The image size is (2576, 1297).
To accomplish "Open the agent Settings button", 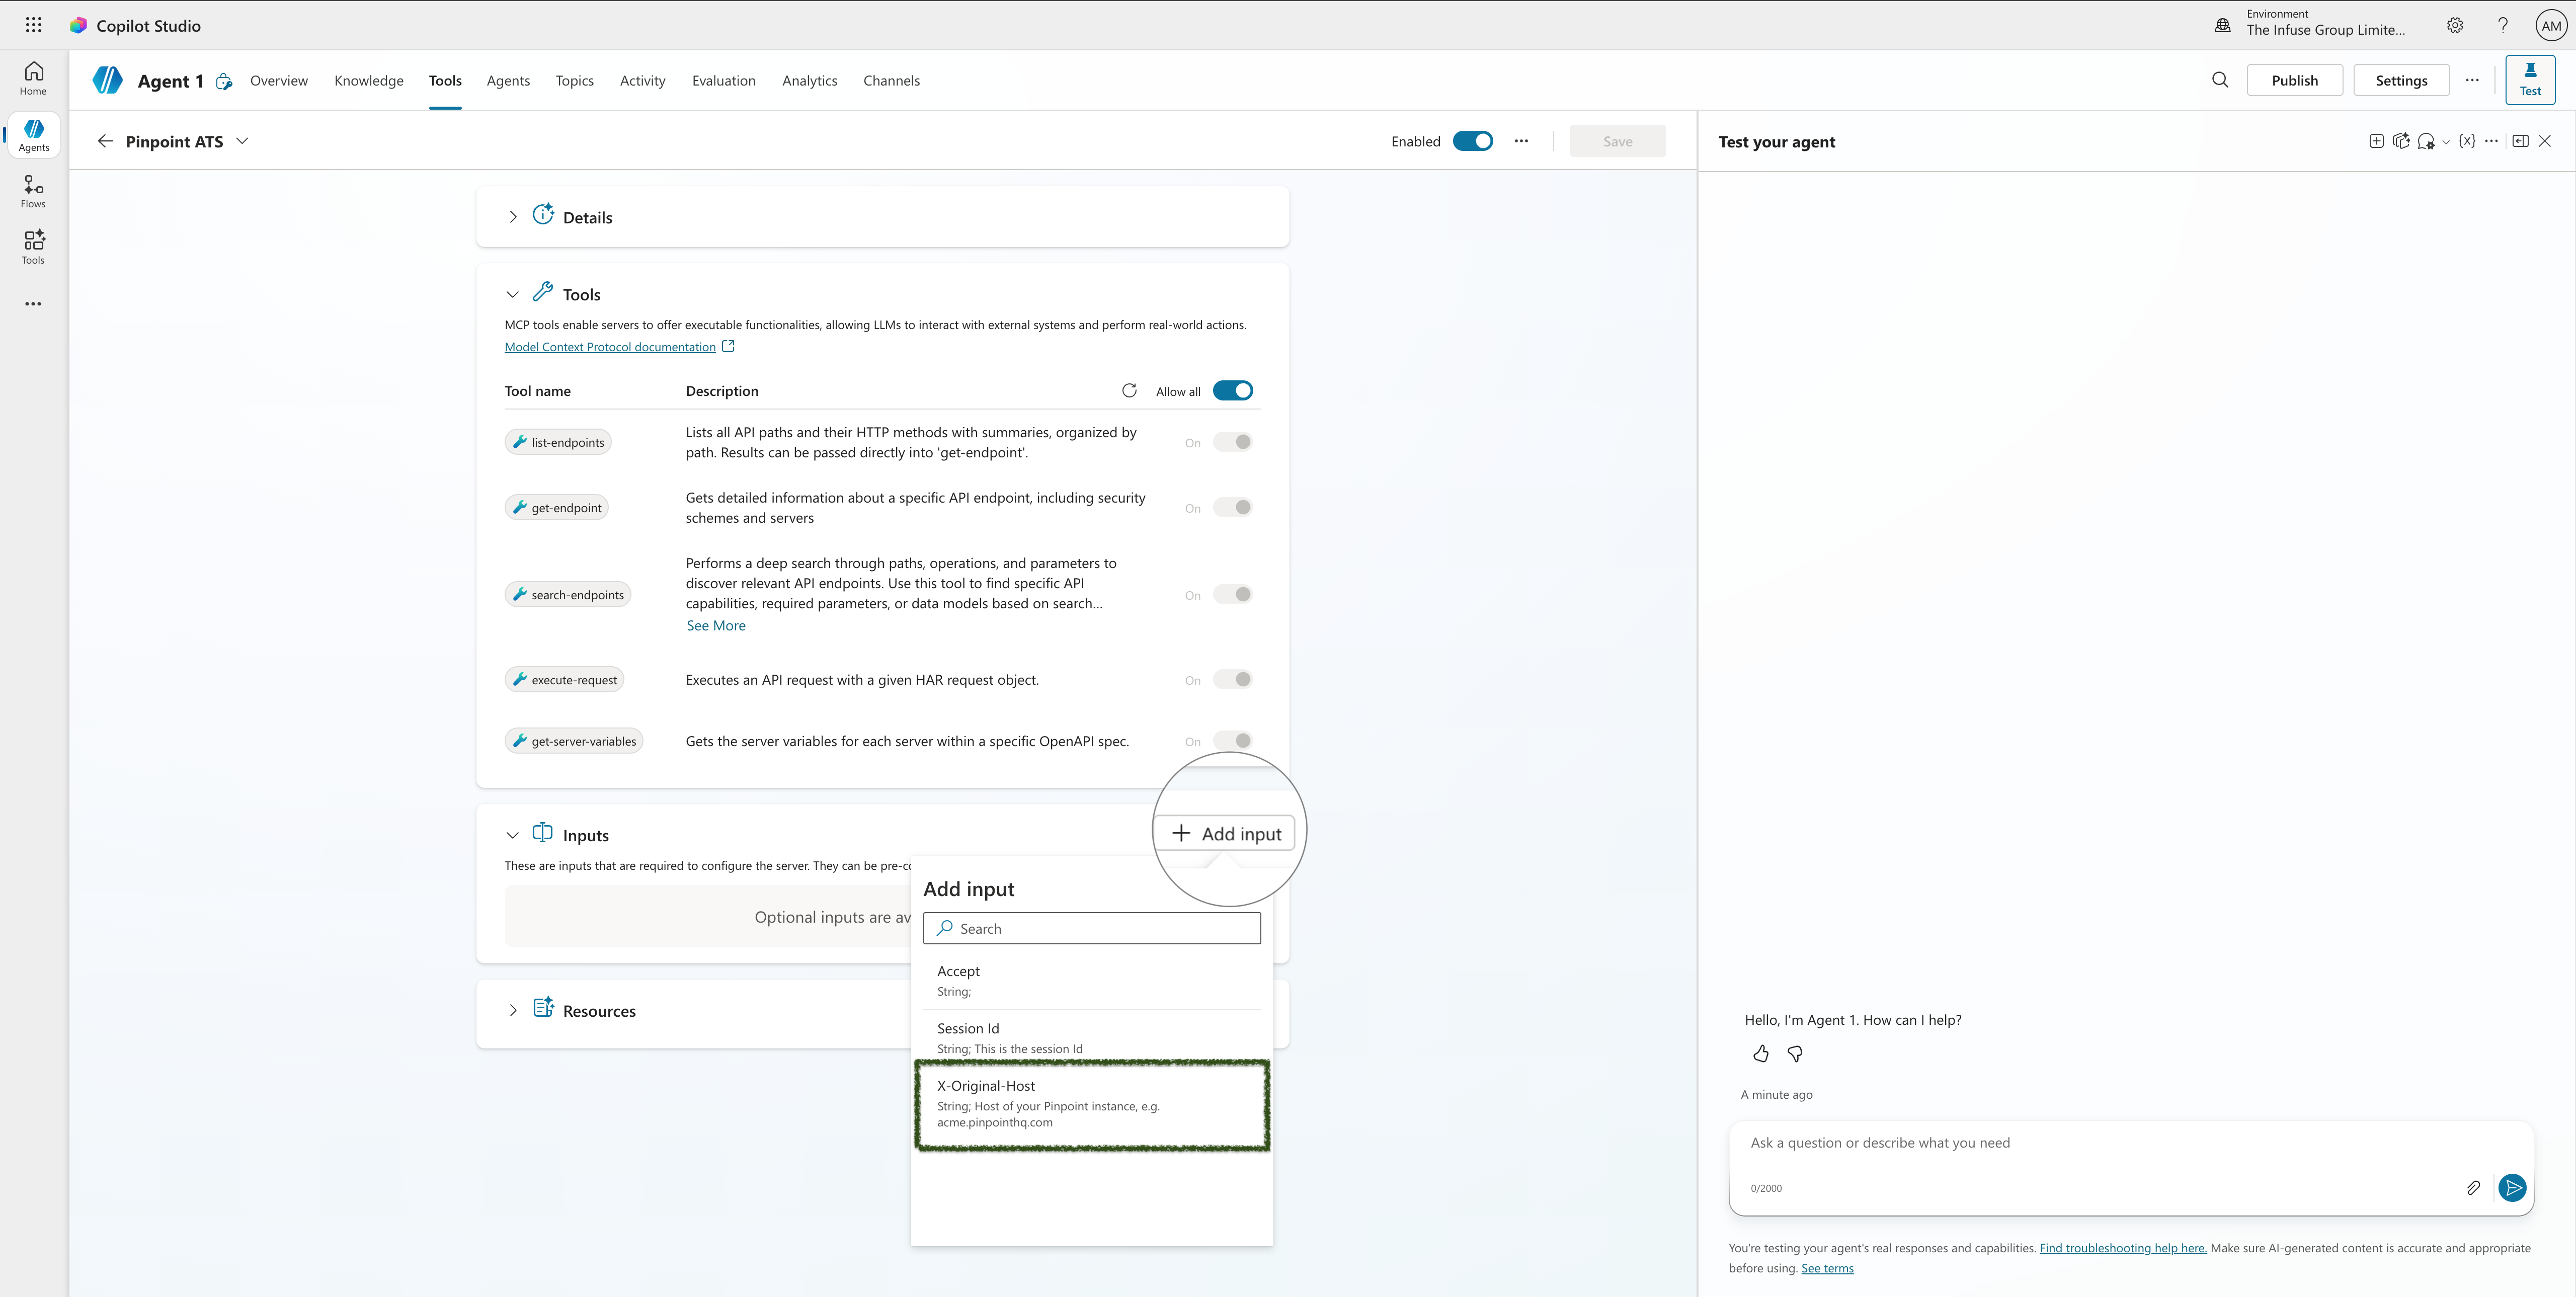I will pyautogui.click(x=2401, y=80).
